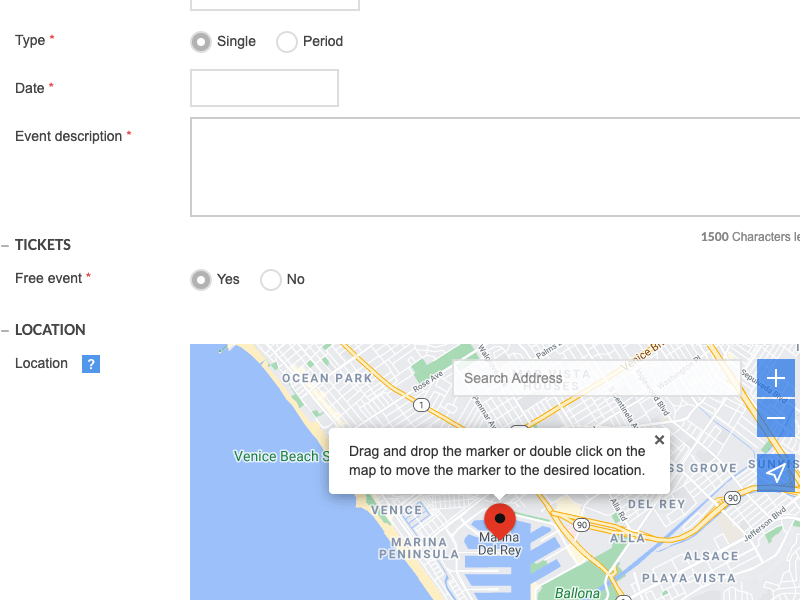Click the Search Address field on map
800x600 pixels.
coord(597,378)
